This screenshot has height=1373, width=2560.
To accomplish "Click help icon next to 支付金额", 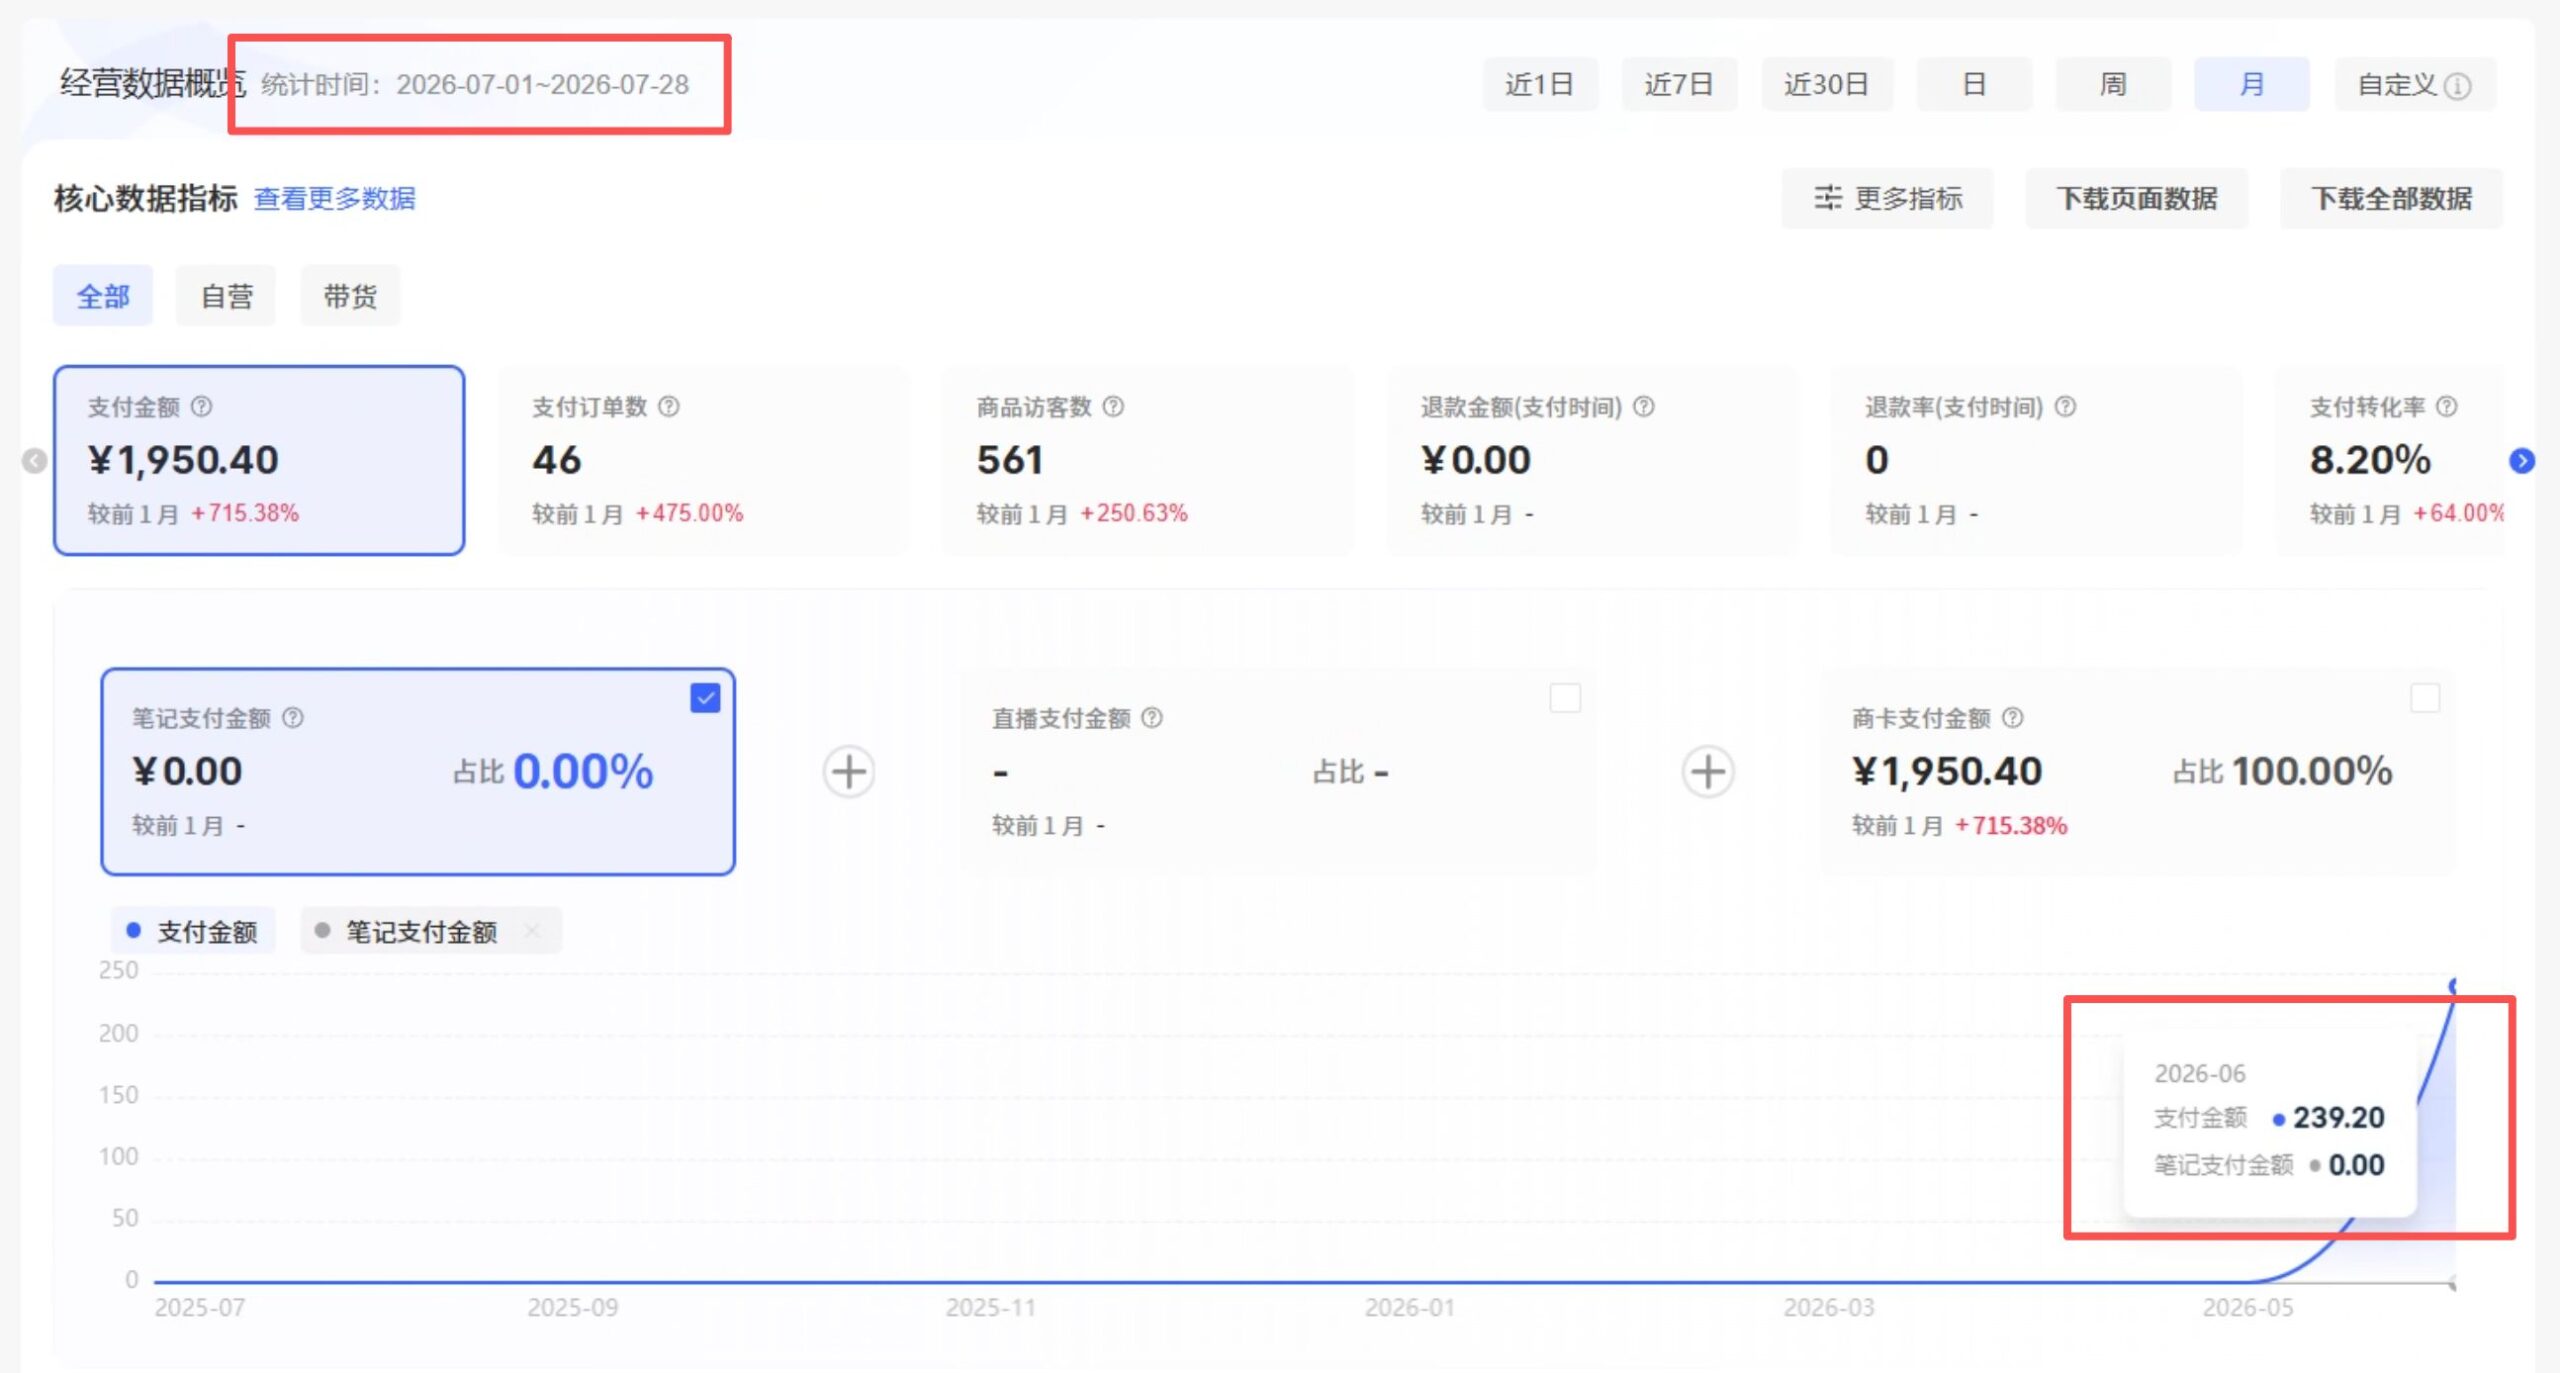I will coord(201,407).
